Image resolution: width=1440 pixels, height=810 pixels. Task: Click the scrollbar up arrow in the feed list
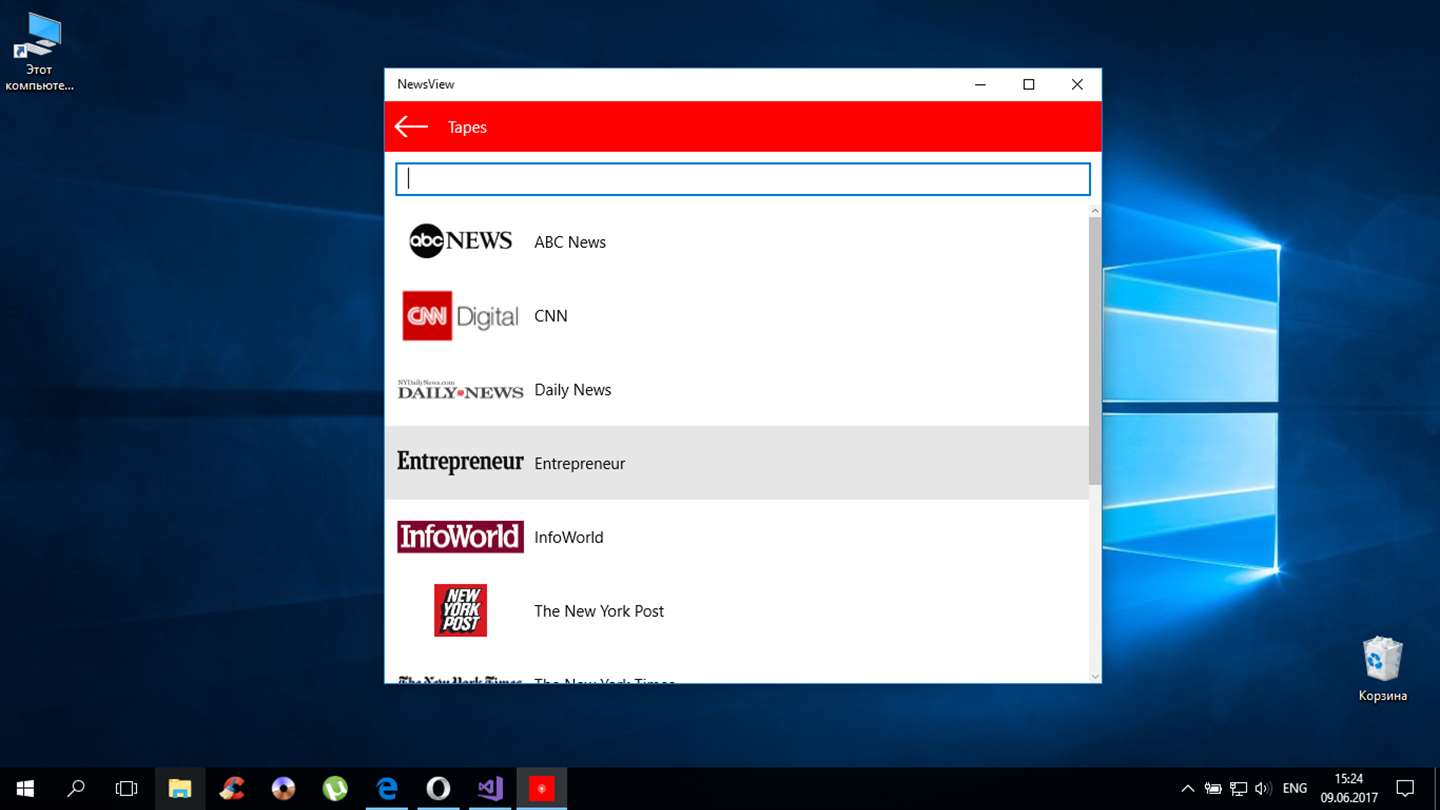click(x=1095, y=211)
